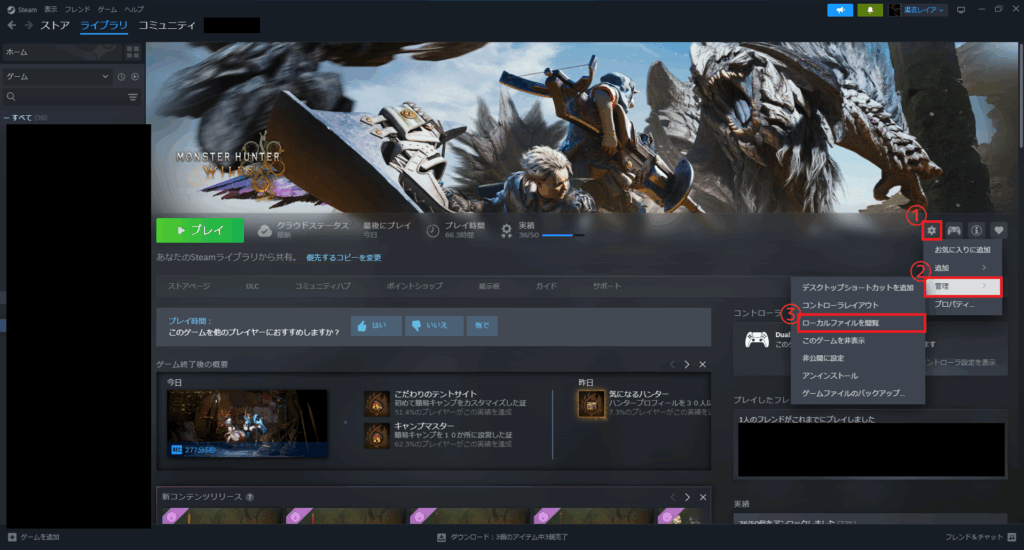Click the ポイントショップ link
The image size is (1024, 550).
click(x=414, y=286)
